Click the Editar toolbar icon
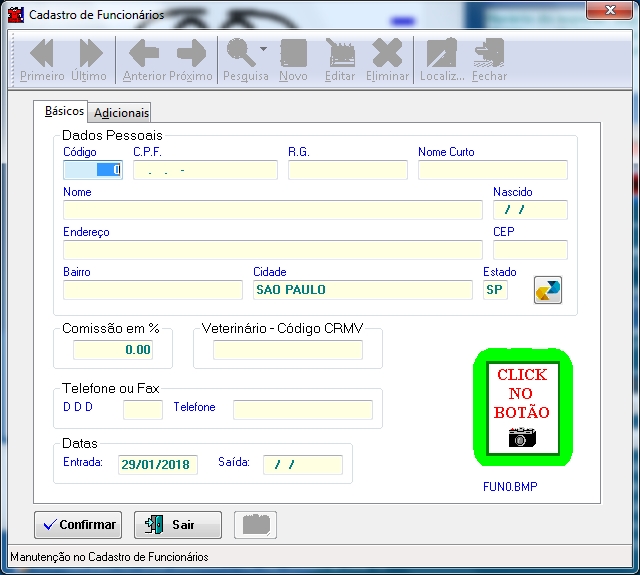Screen dimensions: 640x575 click(x=340, y=53)
